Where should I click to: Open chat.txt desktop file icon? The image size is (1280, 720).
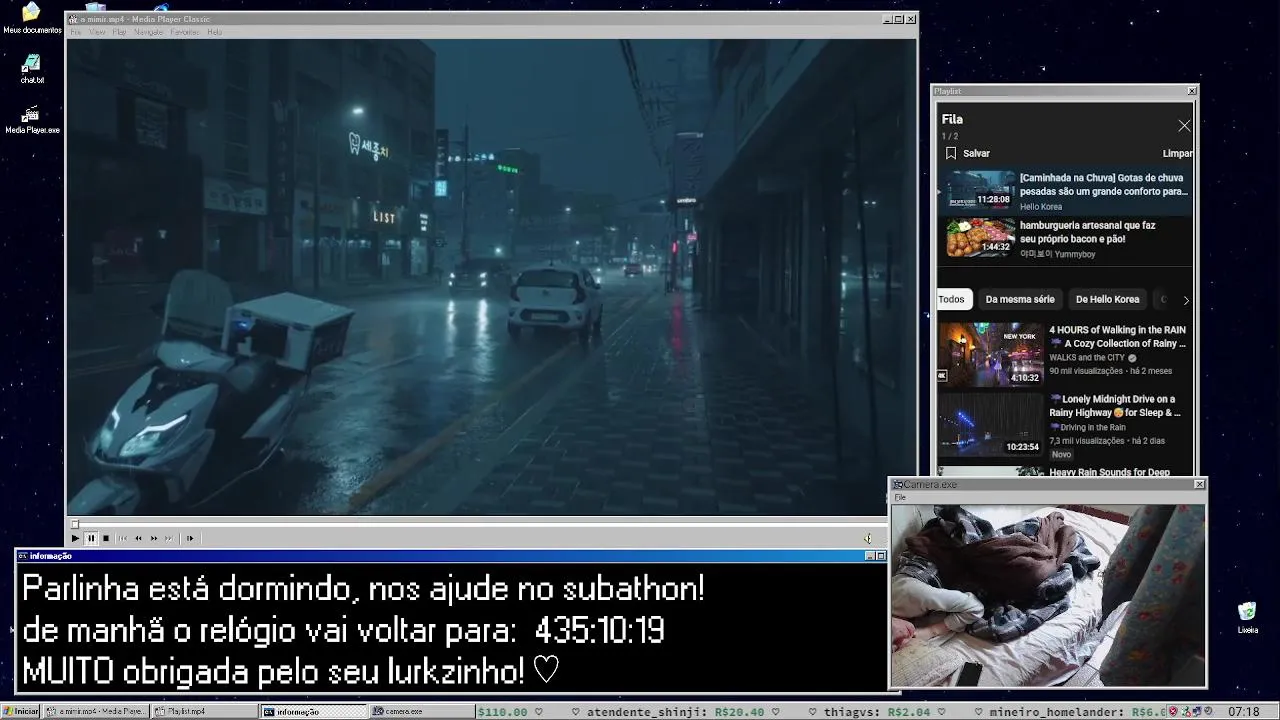(32, 69)
